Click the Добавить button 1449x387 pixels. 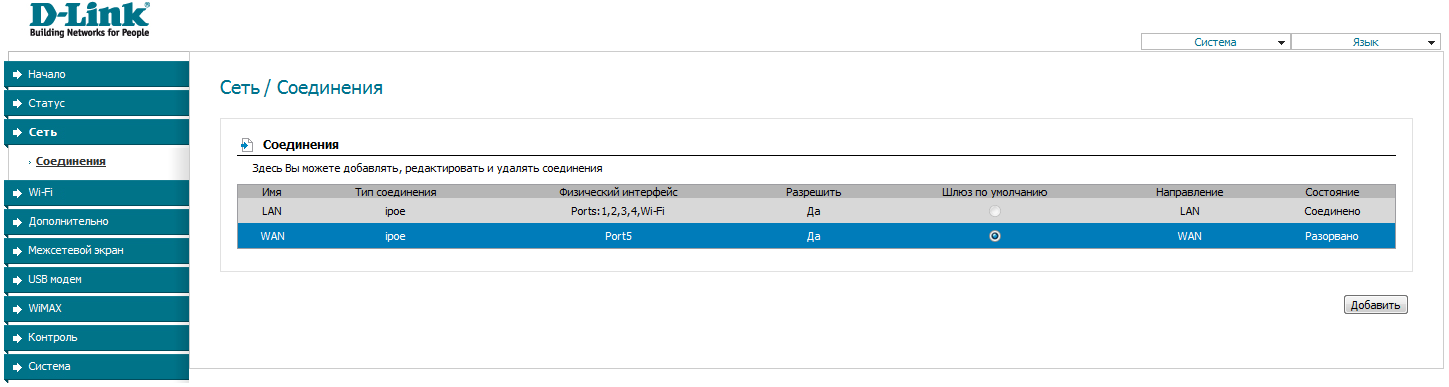[1376, 305]
